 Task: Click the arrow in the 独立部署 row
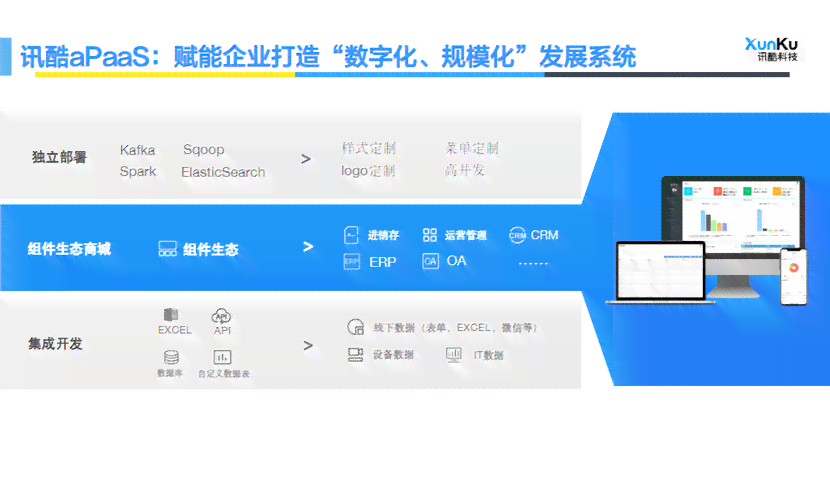pyautogui.click(x=306, y=159)
